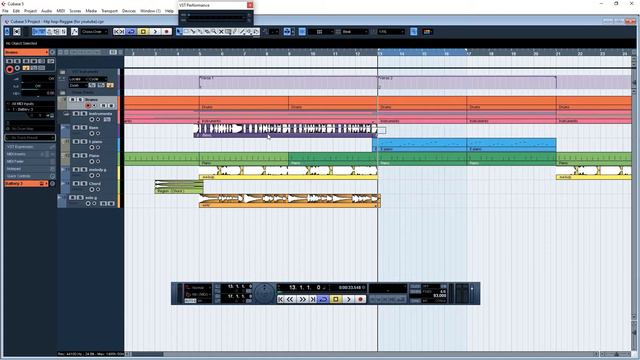Mute the Bass track
The image size is (640, 360).
pyautogui.click(x=76, y=127)
